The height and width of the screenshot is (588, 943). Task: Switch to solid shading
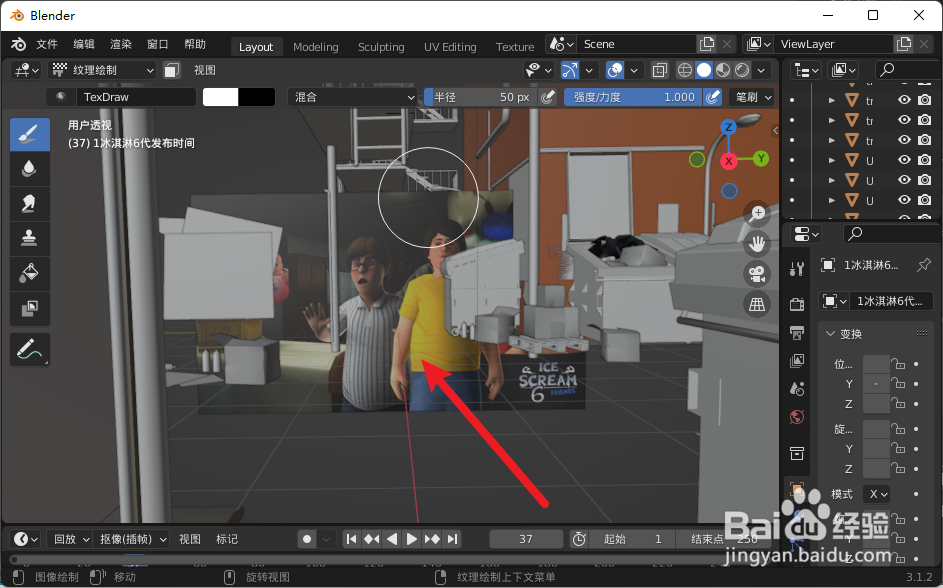(x=704, y=70)
